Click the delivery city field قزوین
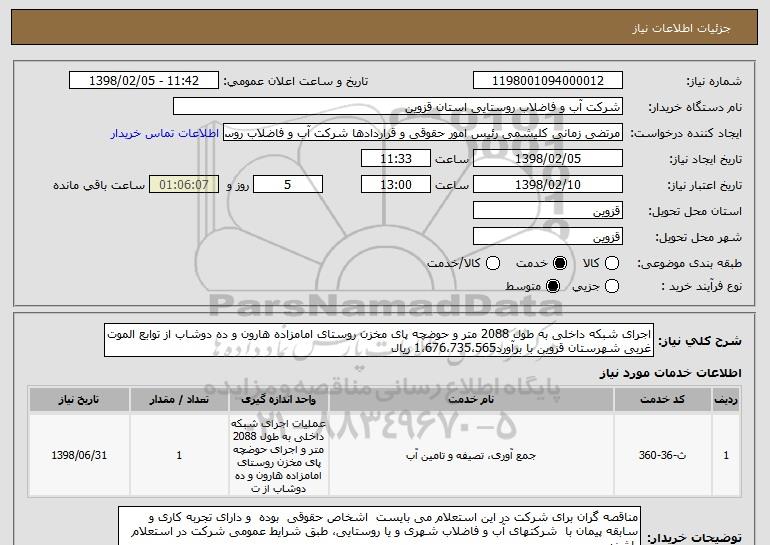Viewport: 770px width, 545px height. (548, 237)
